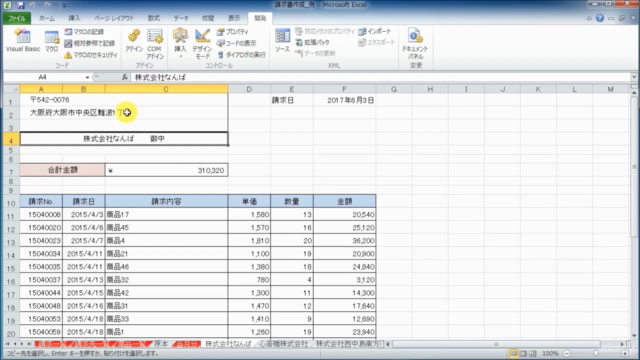Click 拡張パック (Expansion Packs)
The image size is (640, 360).
point(313,42)
